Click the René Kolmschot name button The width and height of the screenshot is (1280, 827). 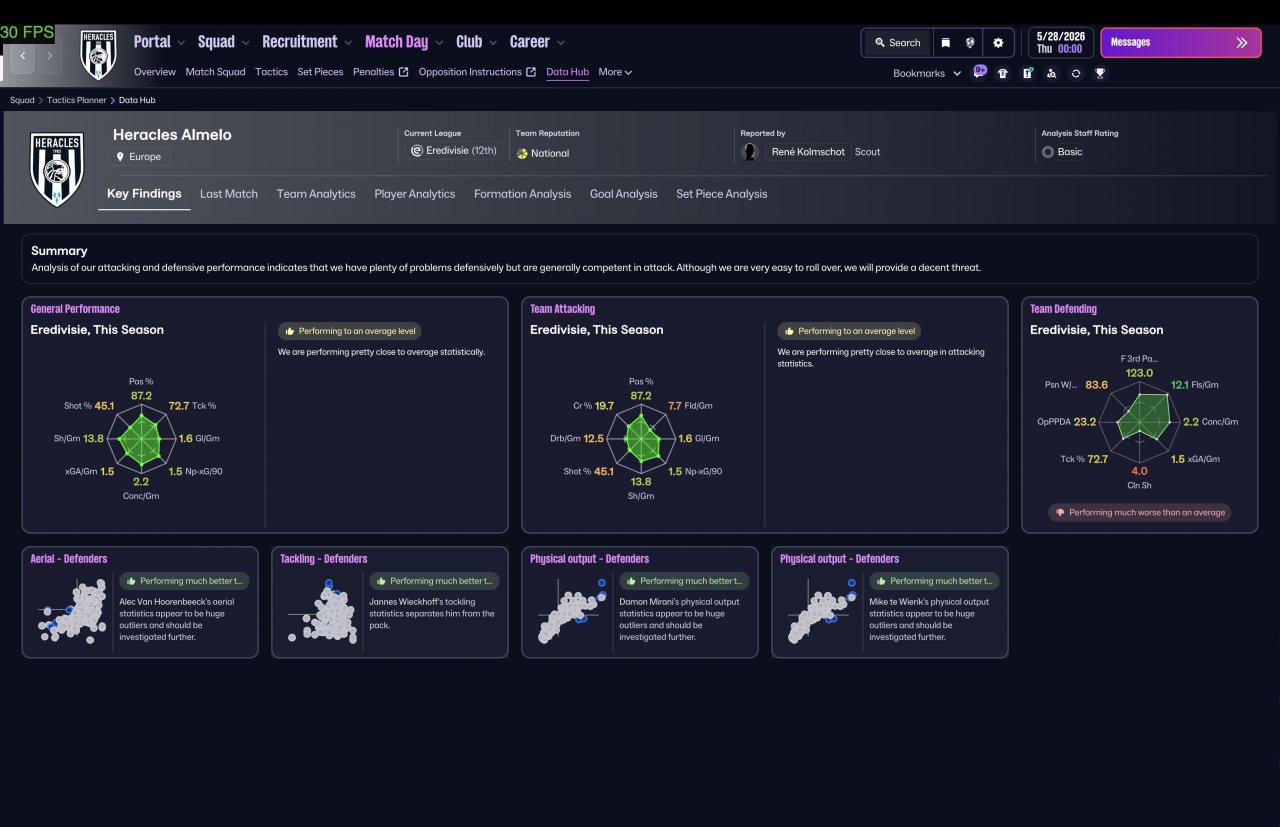pyautogui.click(x=809, y=152)
